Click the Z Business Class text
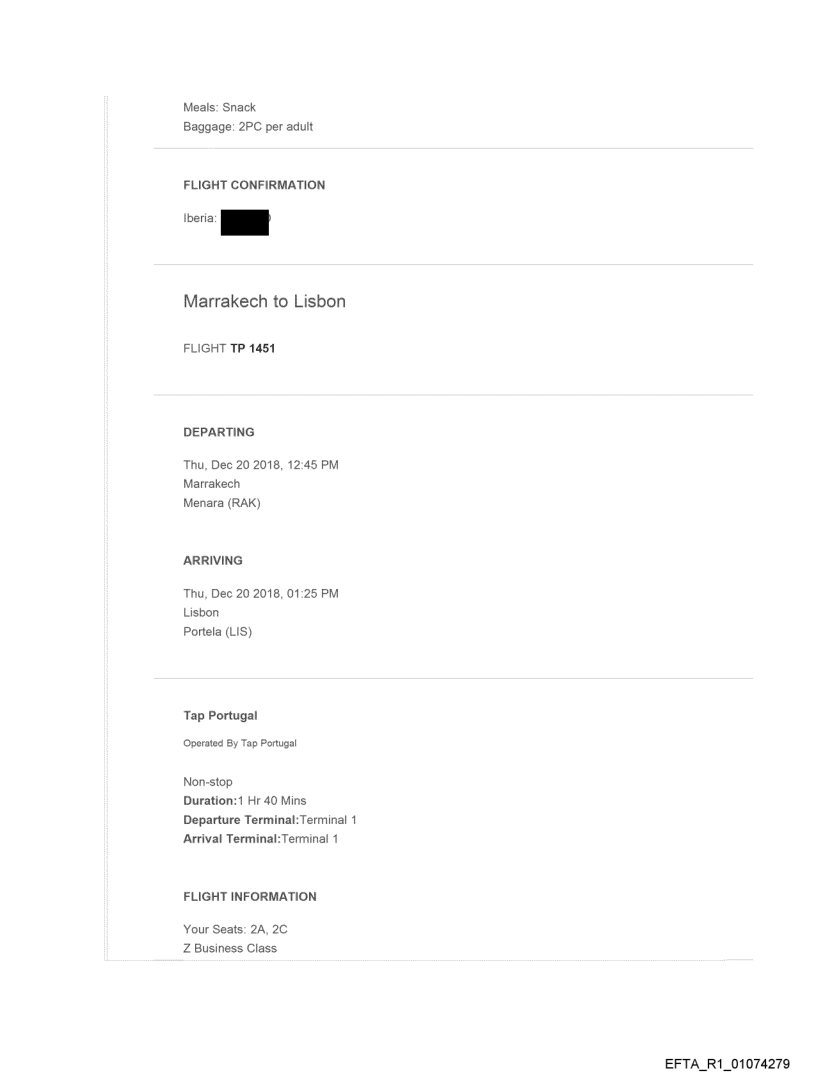 click(x=230, y=948)
